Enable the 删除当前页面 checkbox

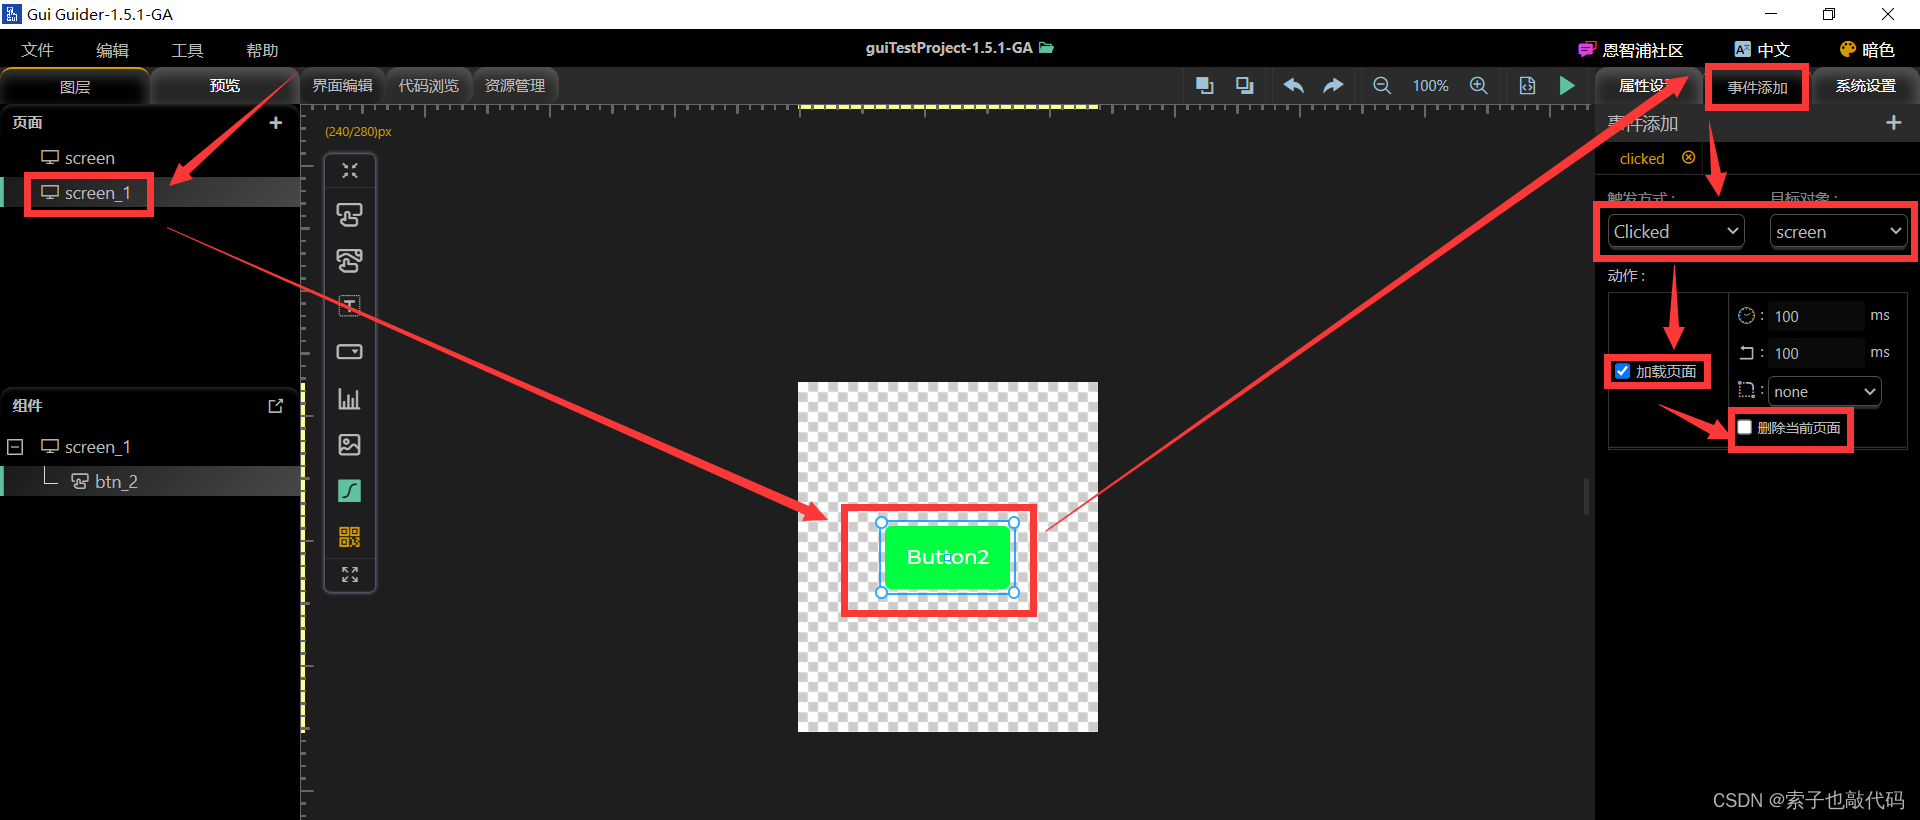tap(1745, 427)
